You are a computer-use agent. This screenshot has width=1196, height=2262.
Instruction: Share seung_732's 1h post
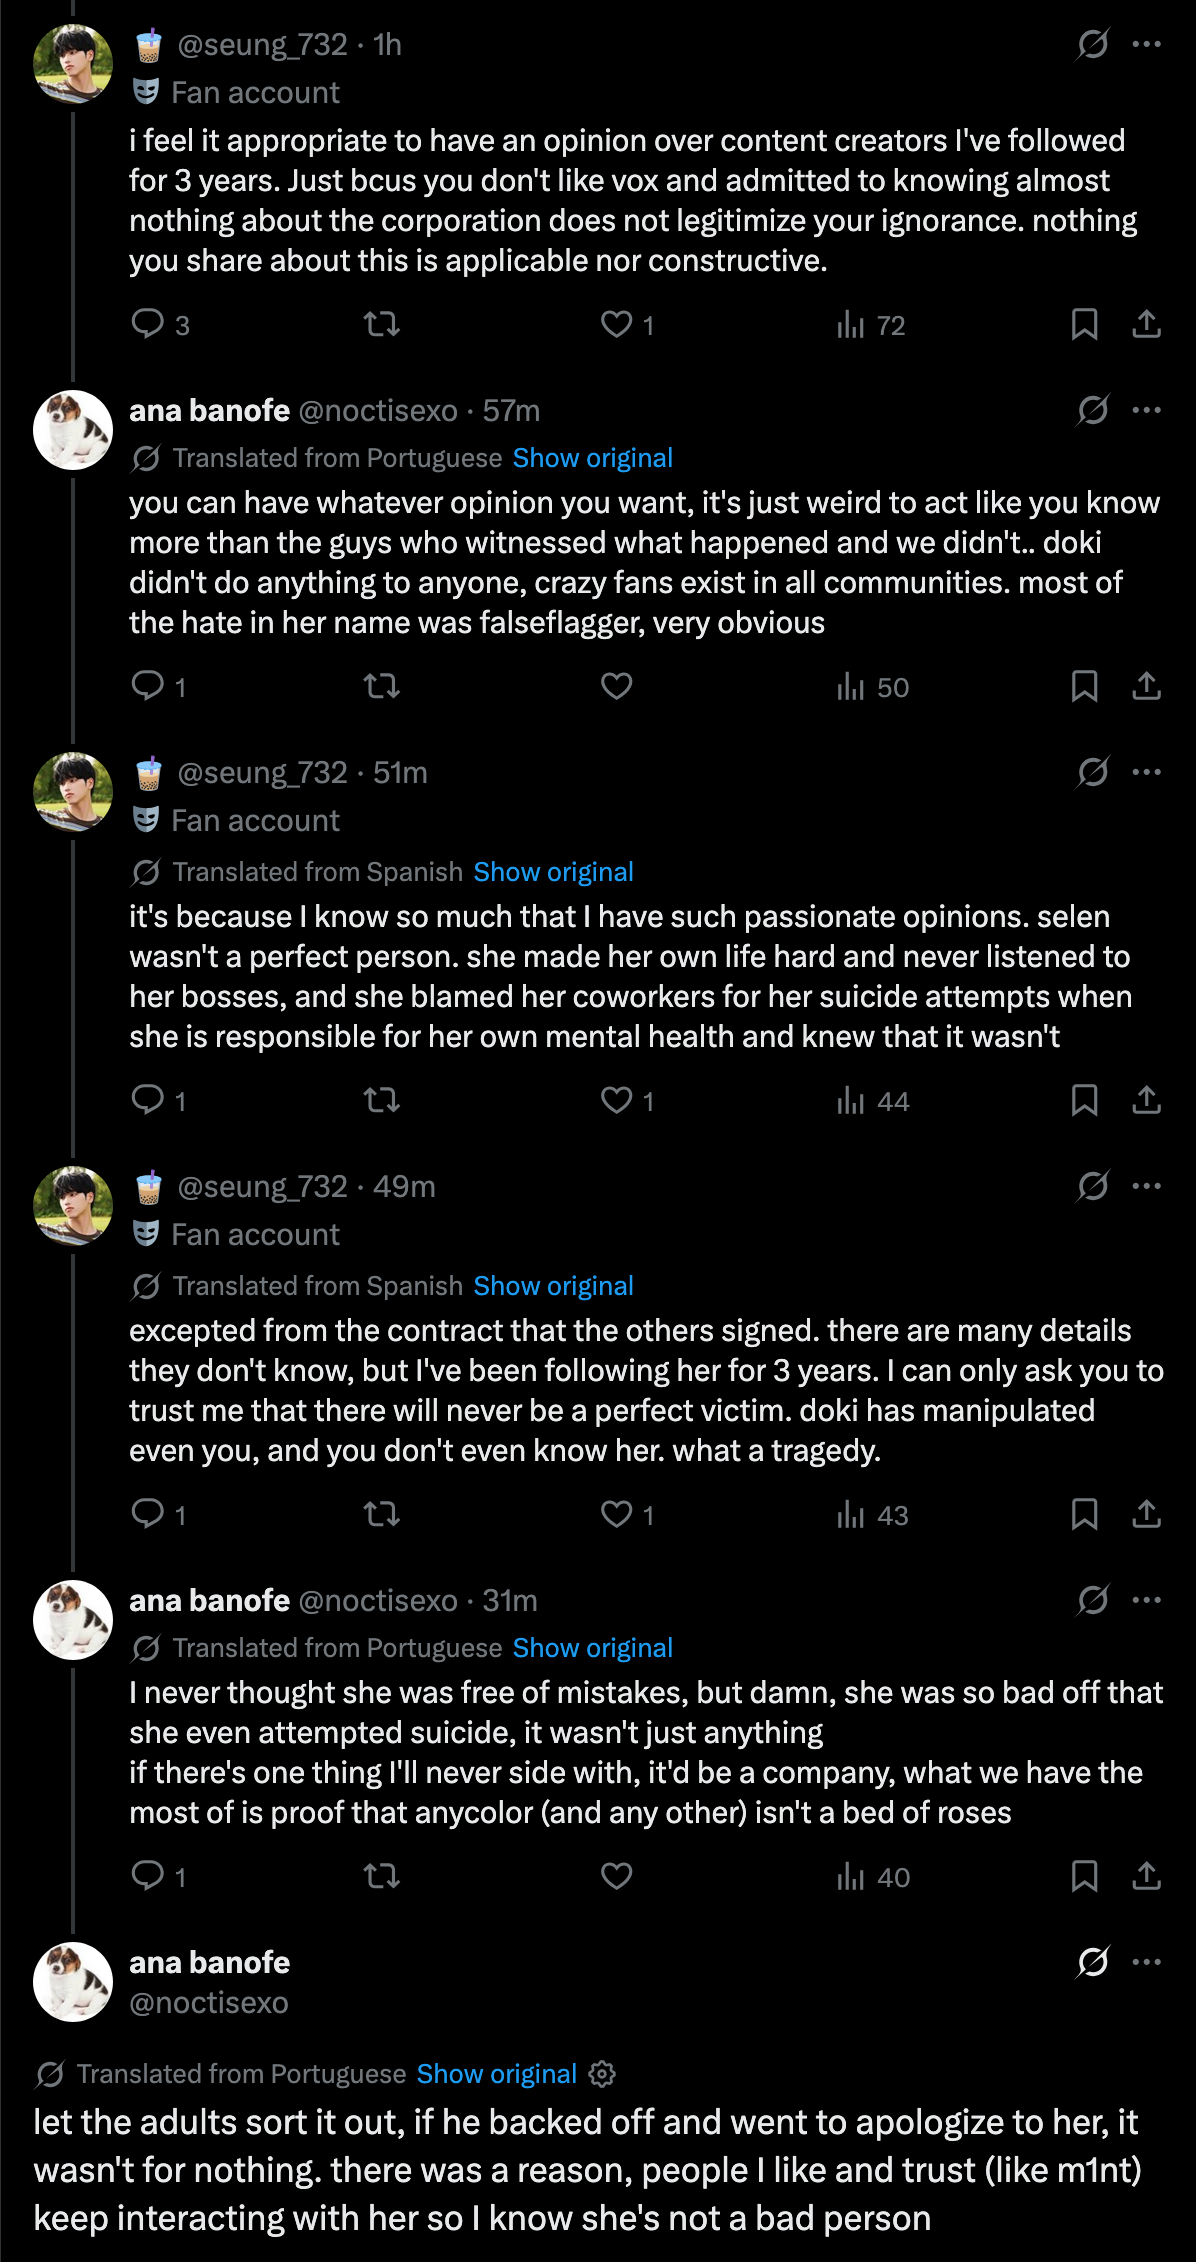click(1146, 324)
